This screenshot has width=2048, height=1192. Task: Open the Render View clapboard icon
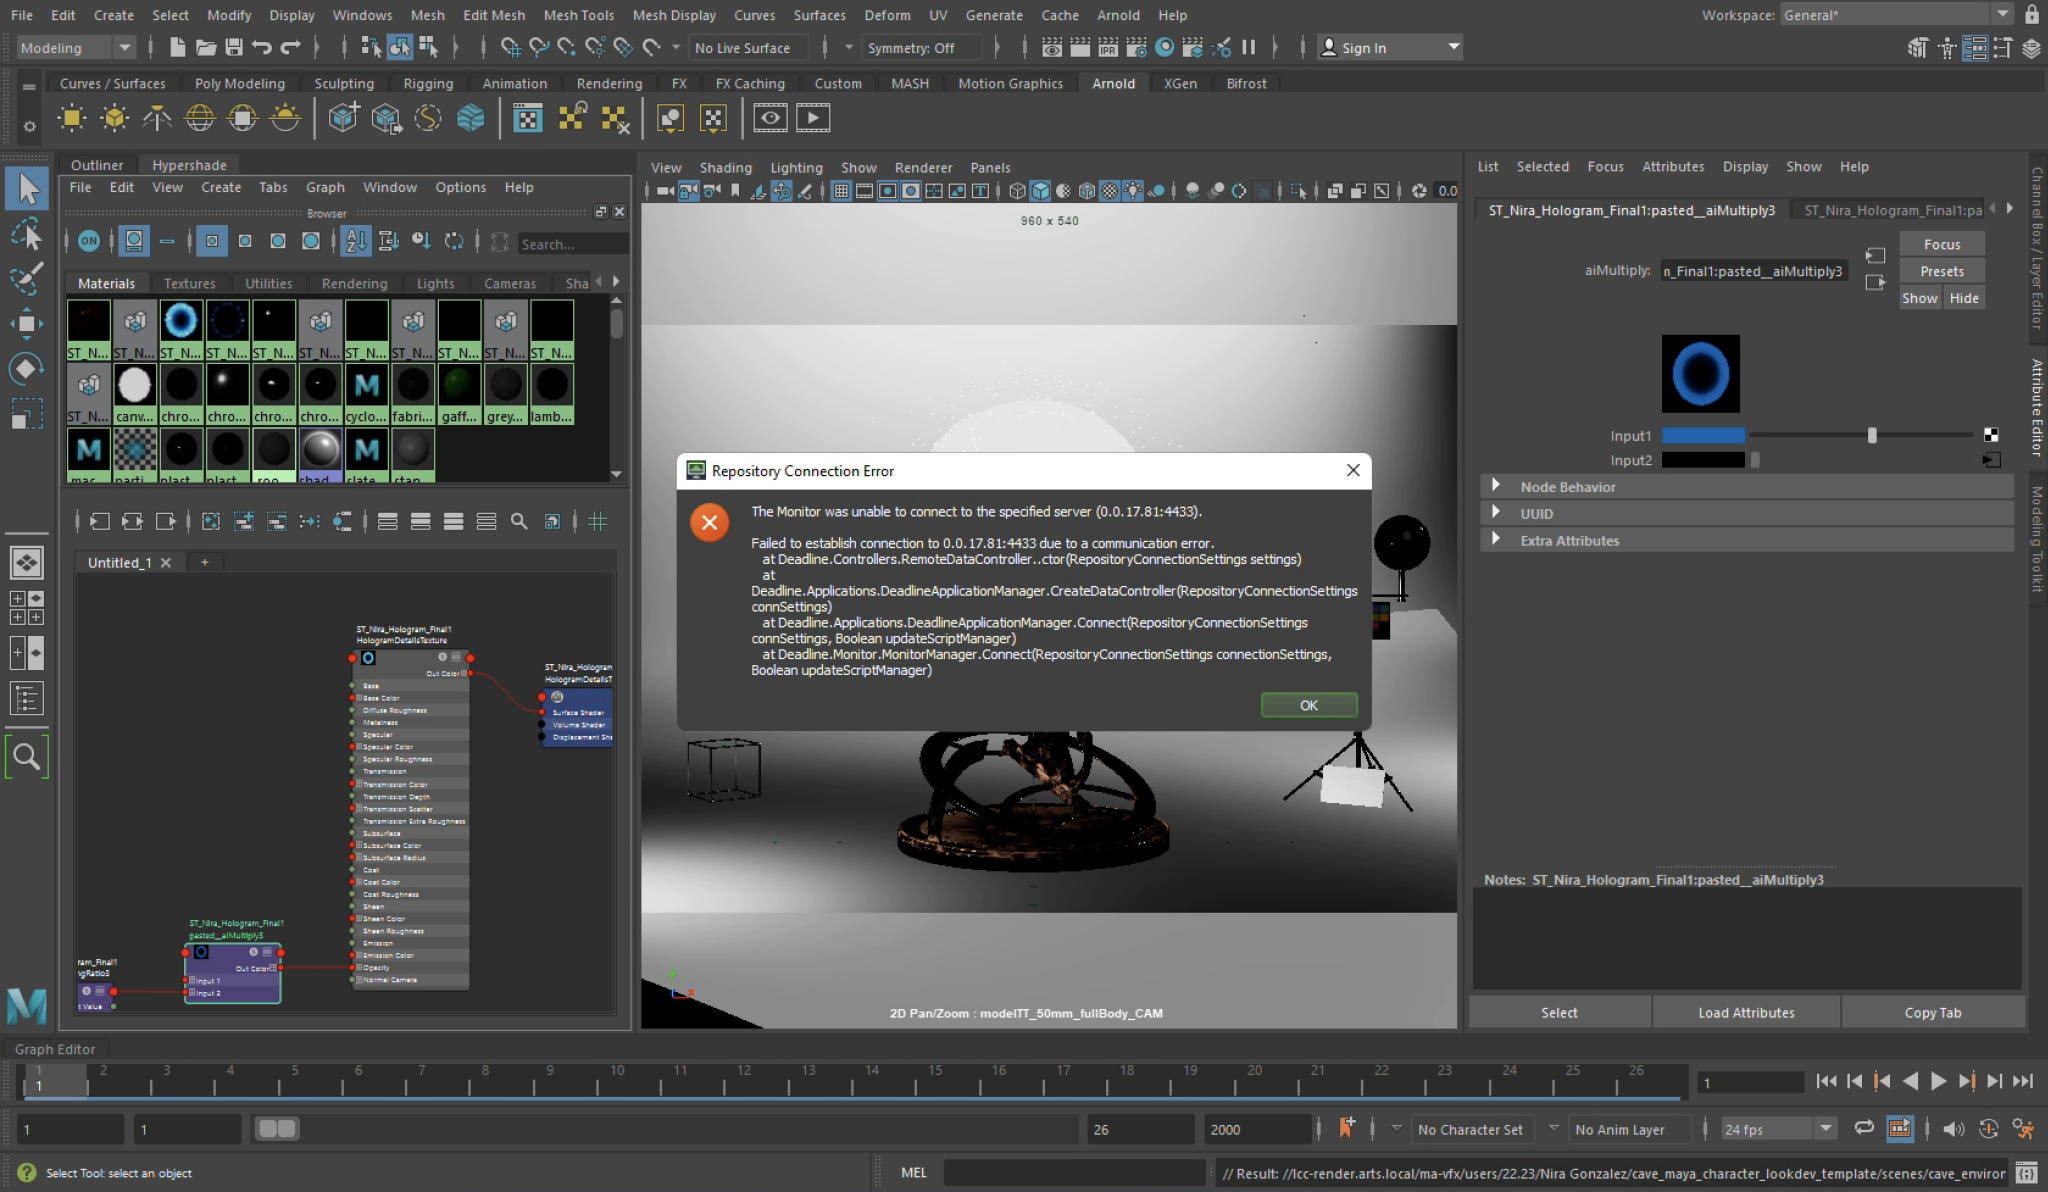[x=770, y=117]
